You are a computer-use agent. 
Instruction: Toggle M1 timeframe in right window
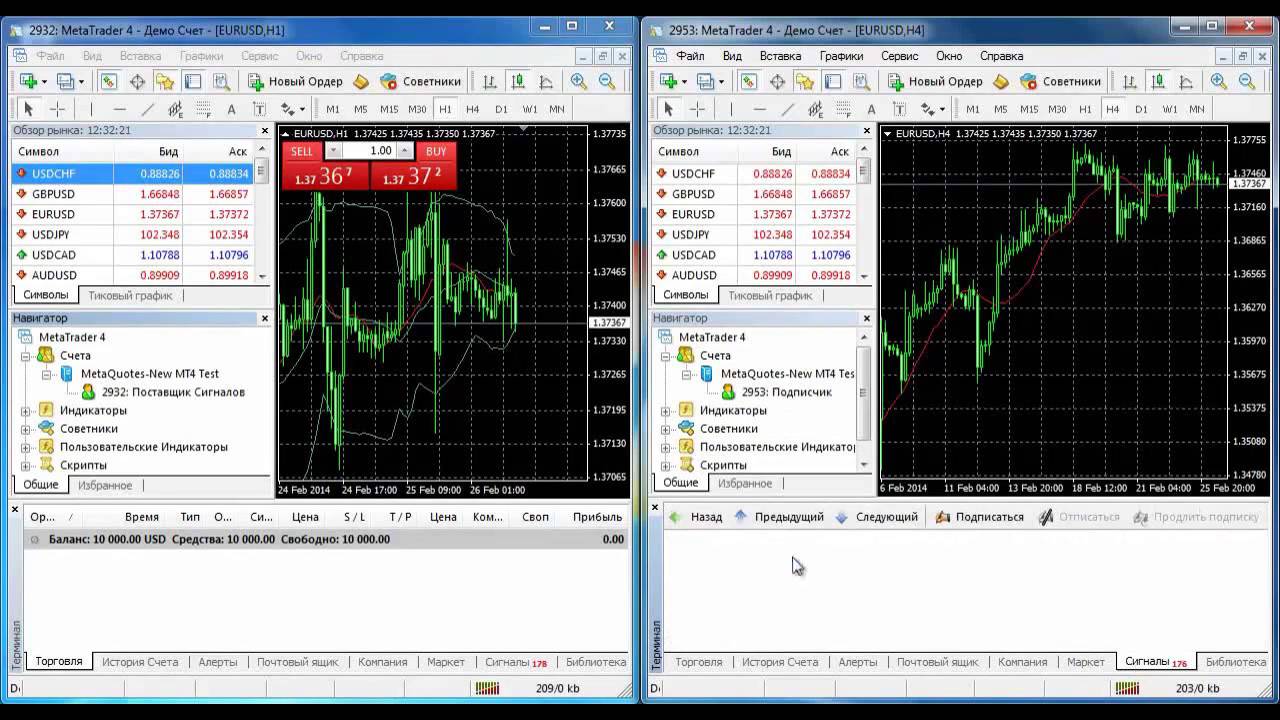click(x=972, y=109)
